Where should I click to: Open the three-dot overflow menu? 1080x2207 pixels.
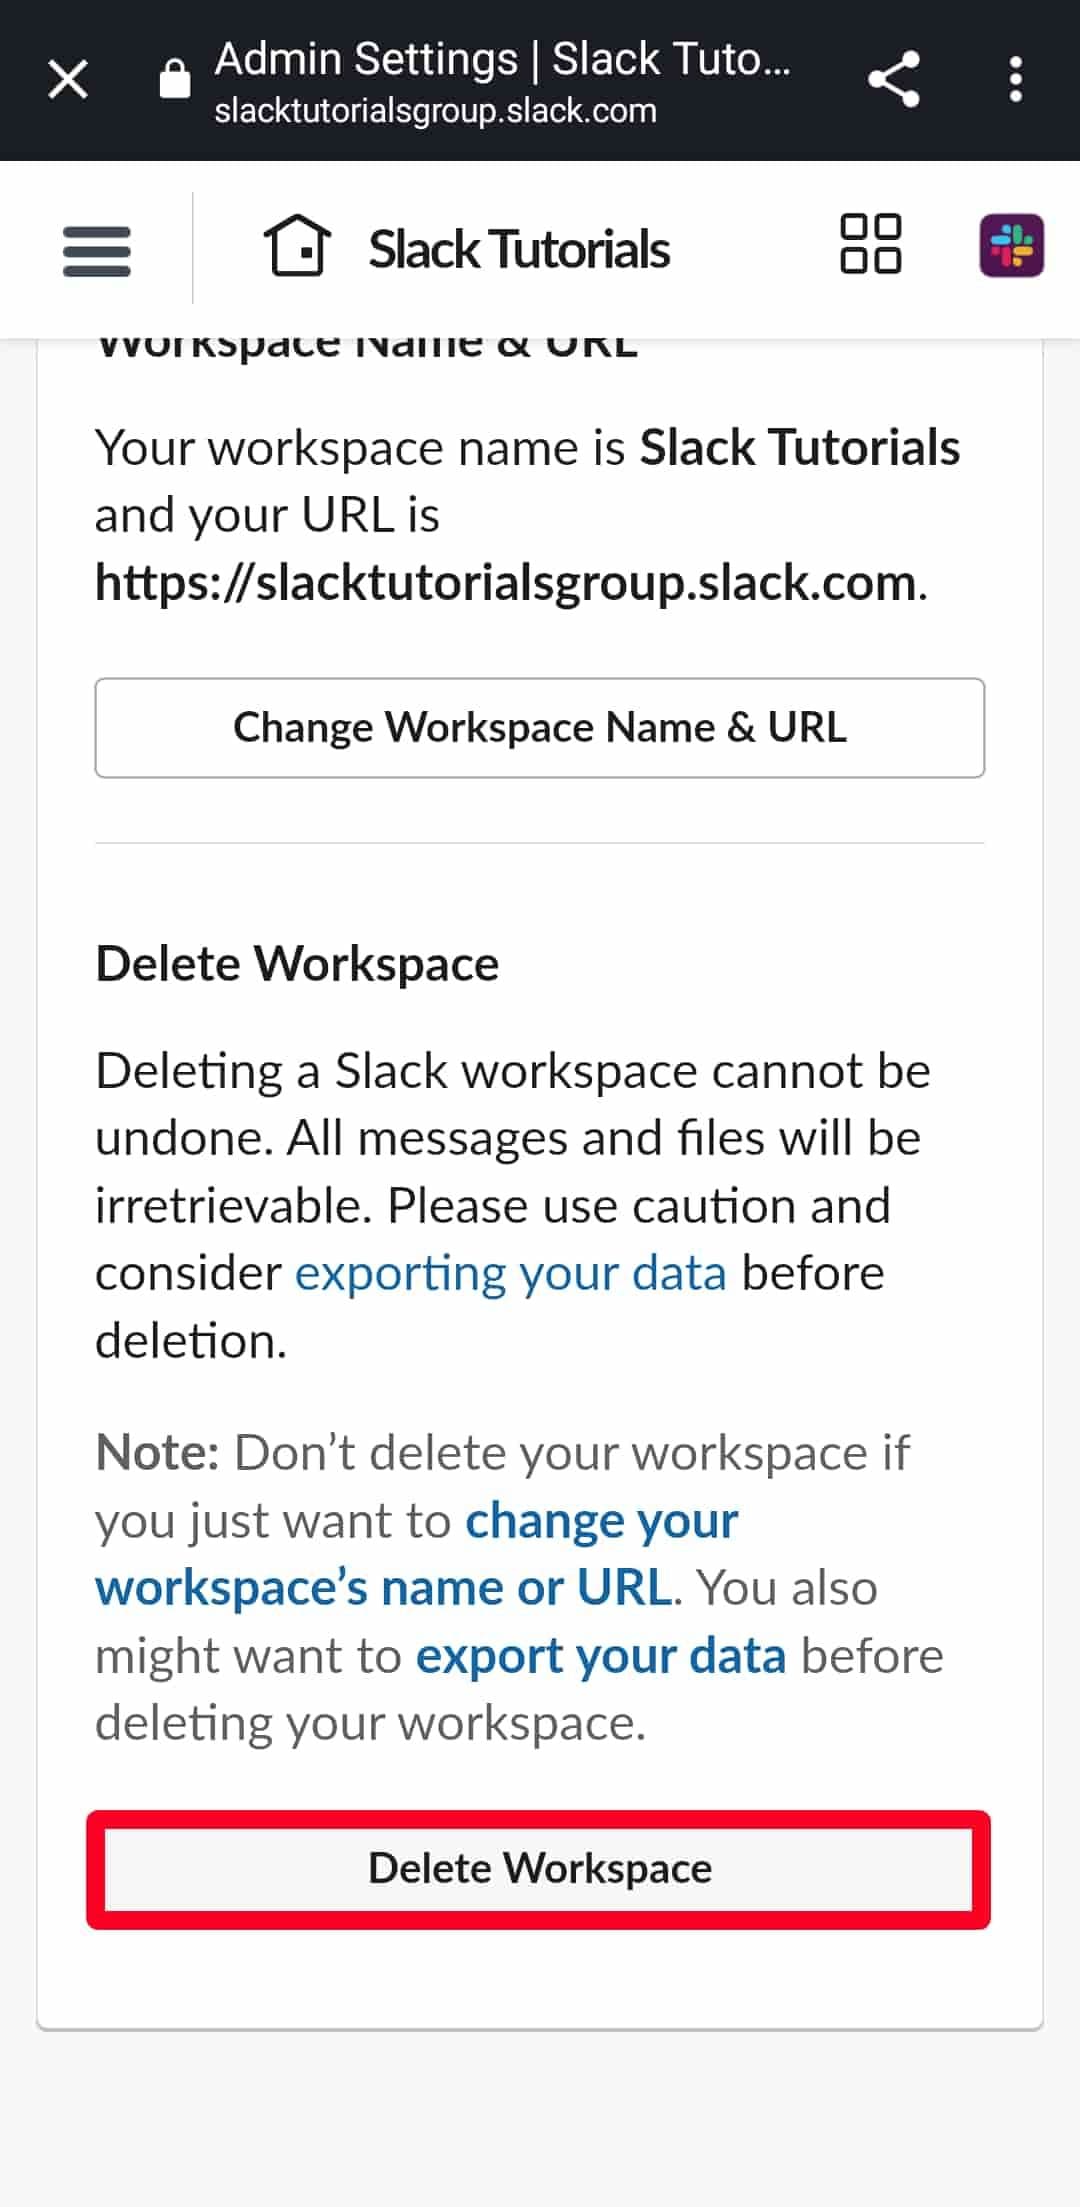click(x=1015, y=79)
